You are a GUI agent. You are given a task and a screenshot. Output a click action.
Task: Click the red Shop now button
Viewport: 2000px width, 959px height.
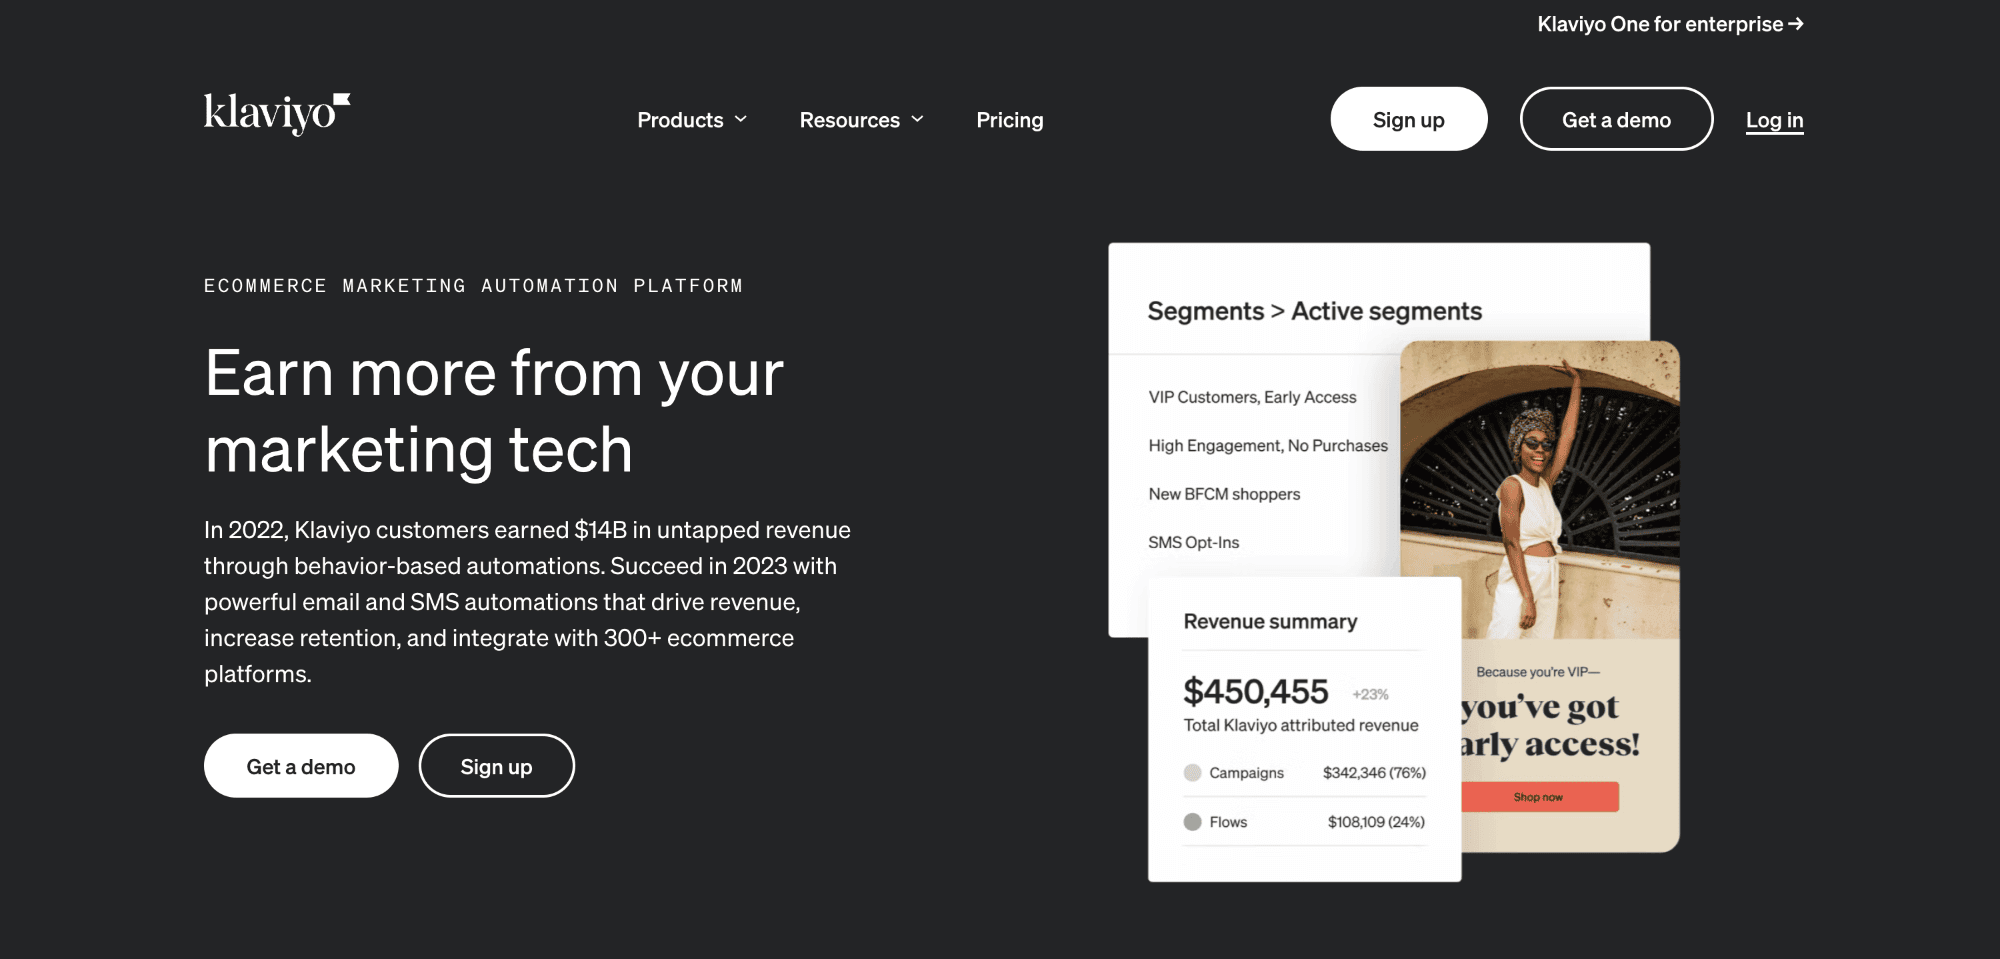1539,797
